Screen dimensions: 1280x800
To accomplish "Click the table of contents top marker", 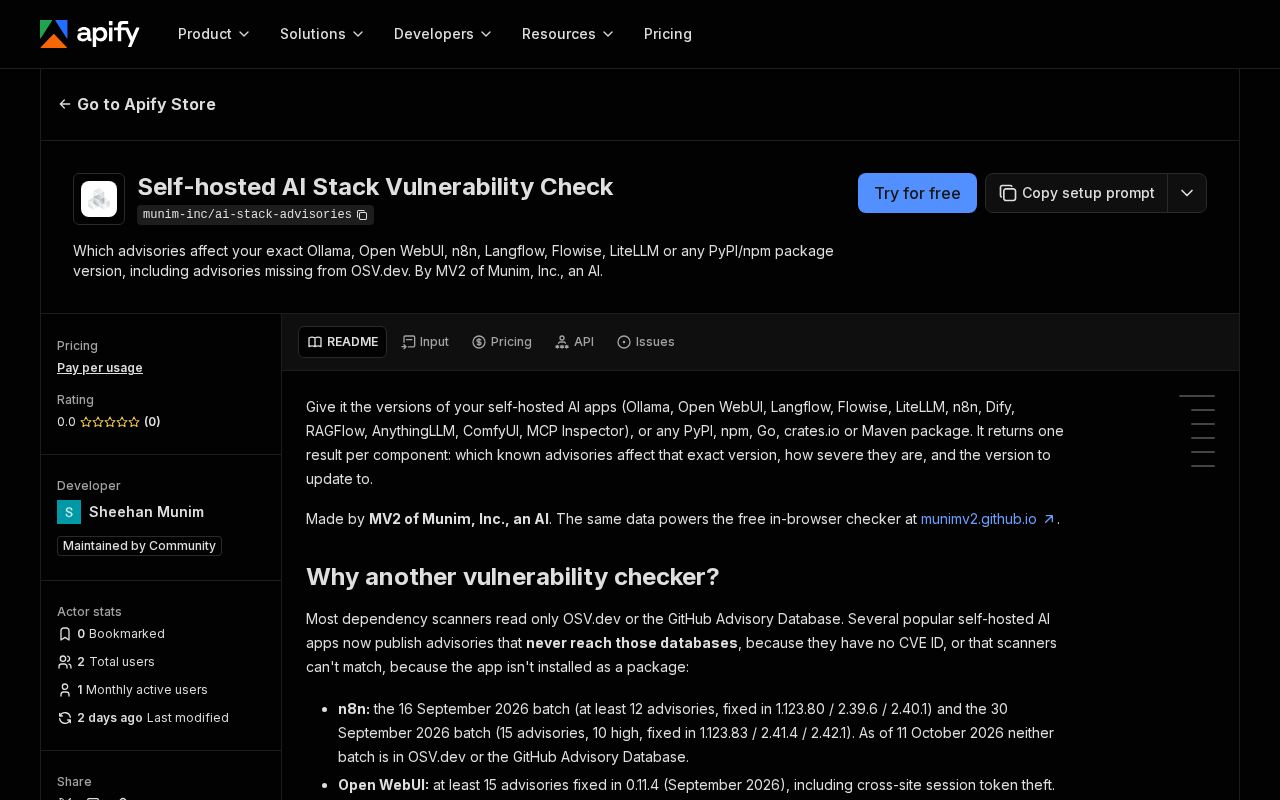I will (1197, 396).
